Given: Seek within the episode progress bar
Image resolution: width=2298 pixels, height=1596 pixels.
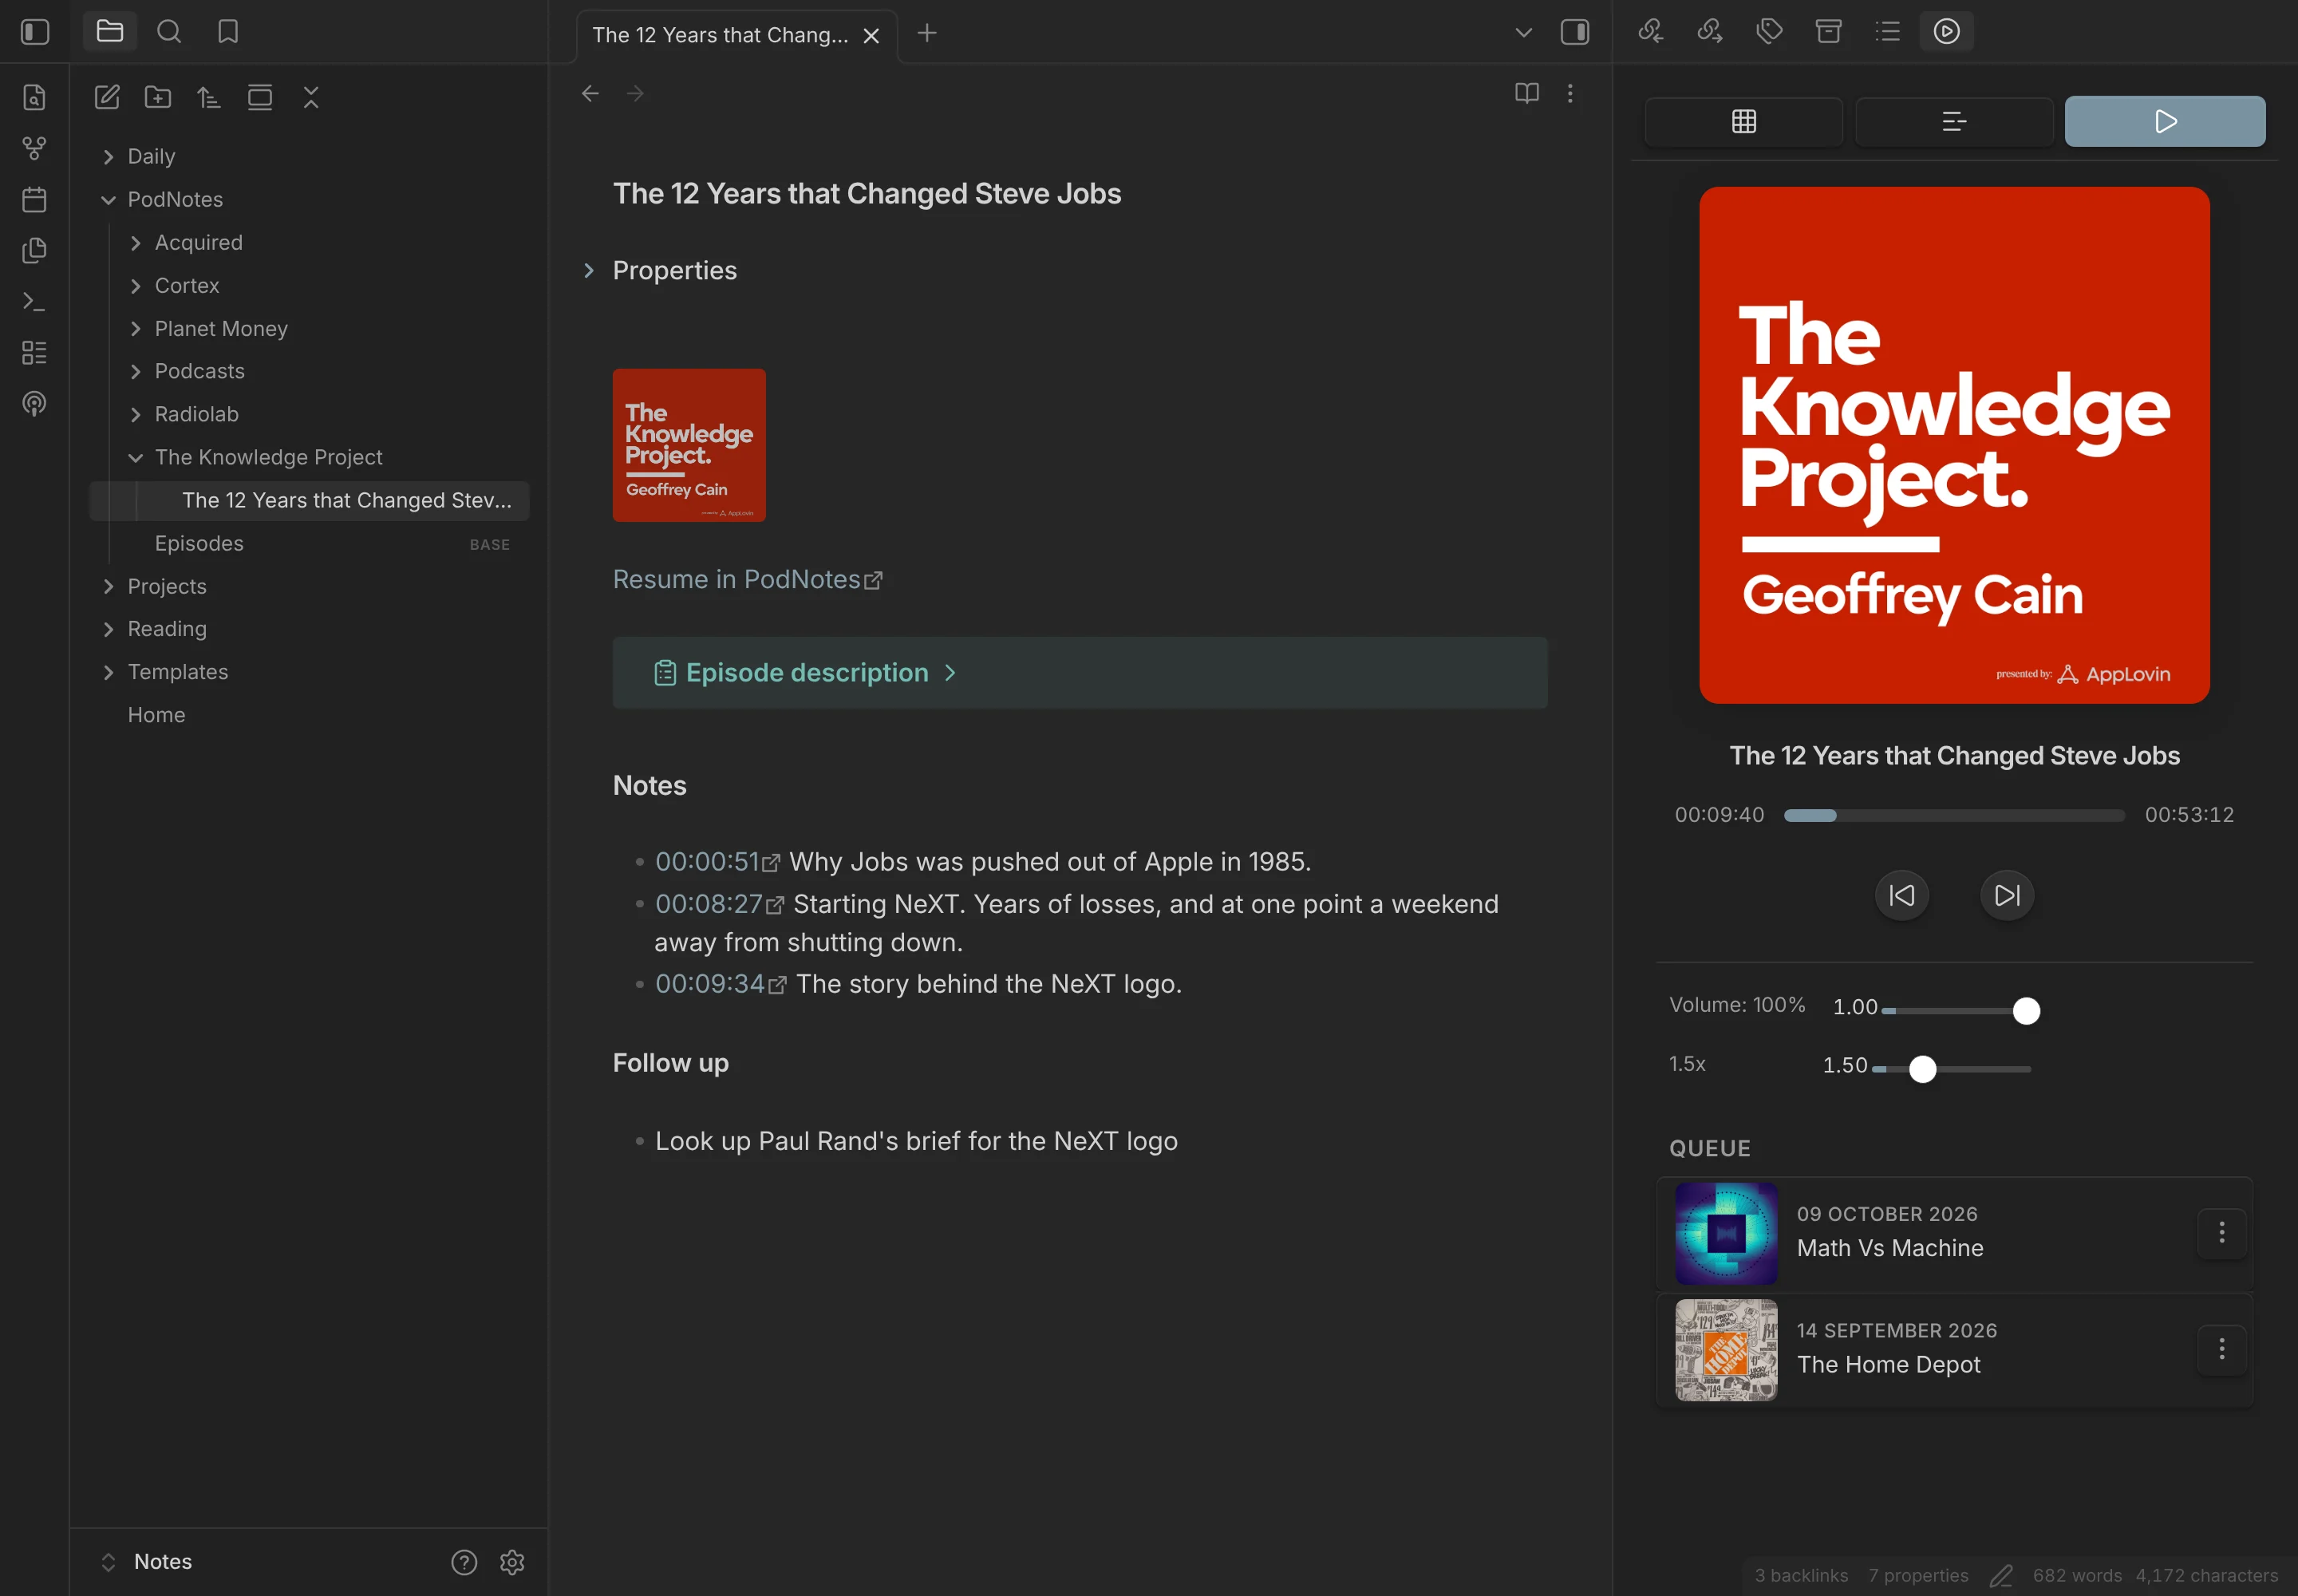Looking at the screenshot, I should point(1954,816).
